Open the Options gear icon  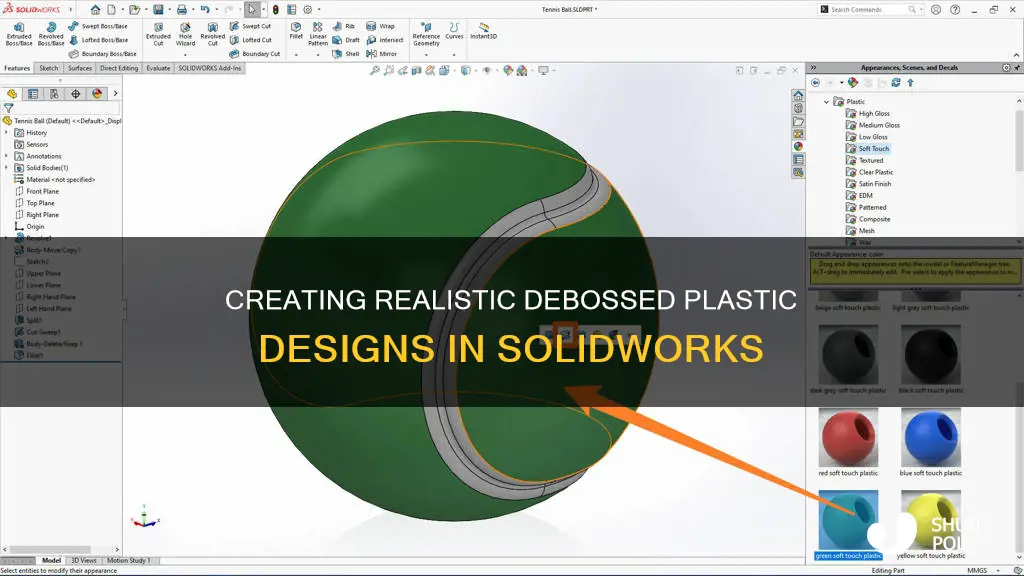point(308,10)
